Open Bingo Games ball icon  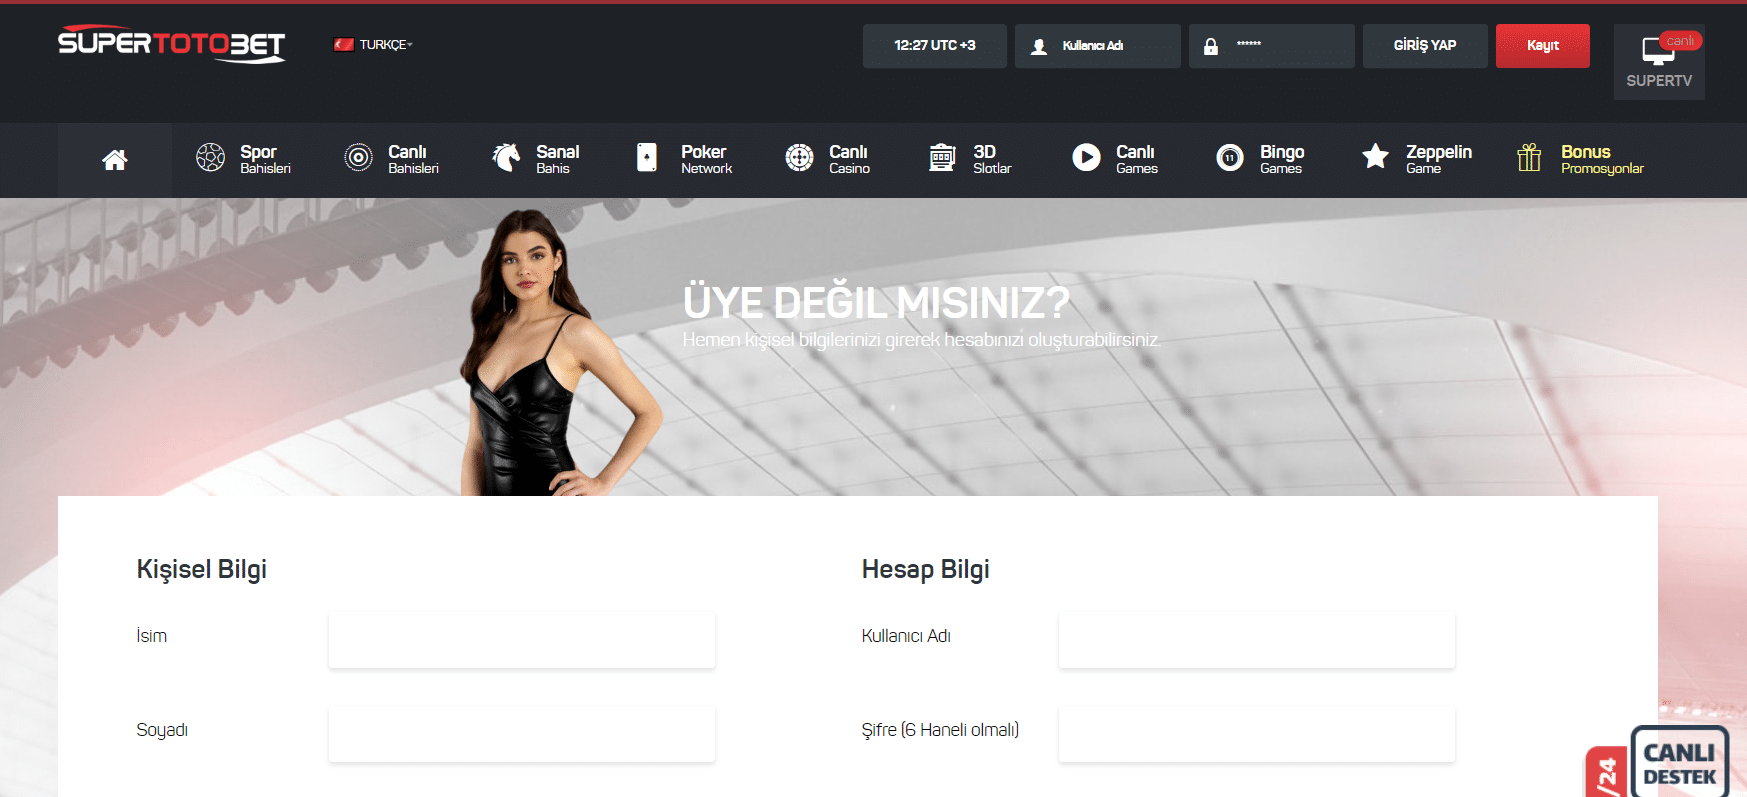tap(1230, 158)
